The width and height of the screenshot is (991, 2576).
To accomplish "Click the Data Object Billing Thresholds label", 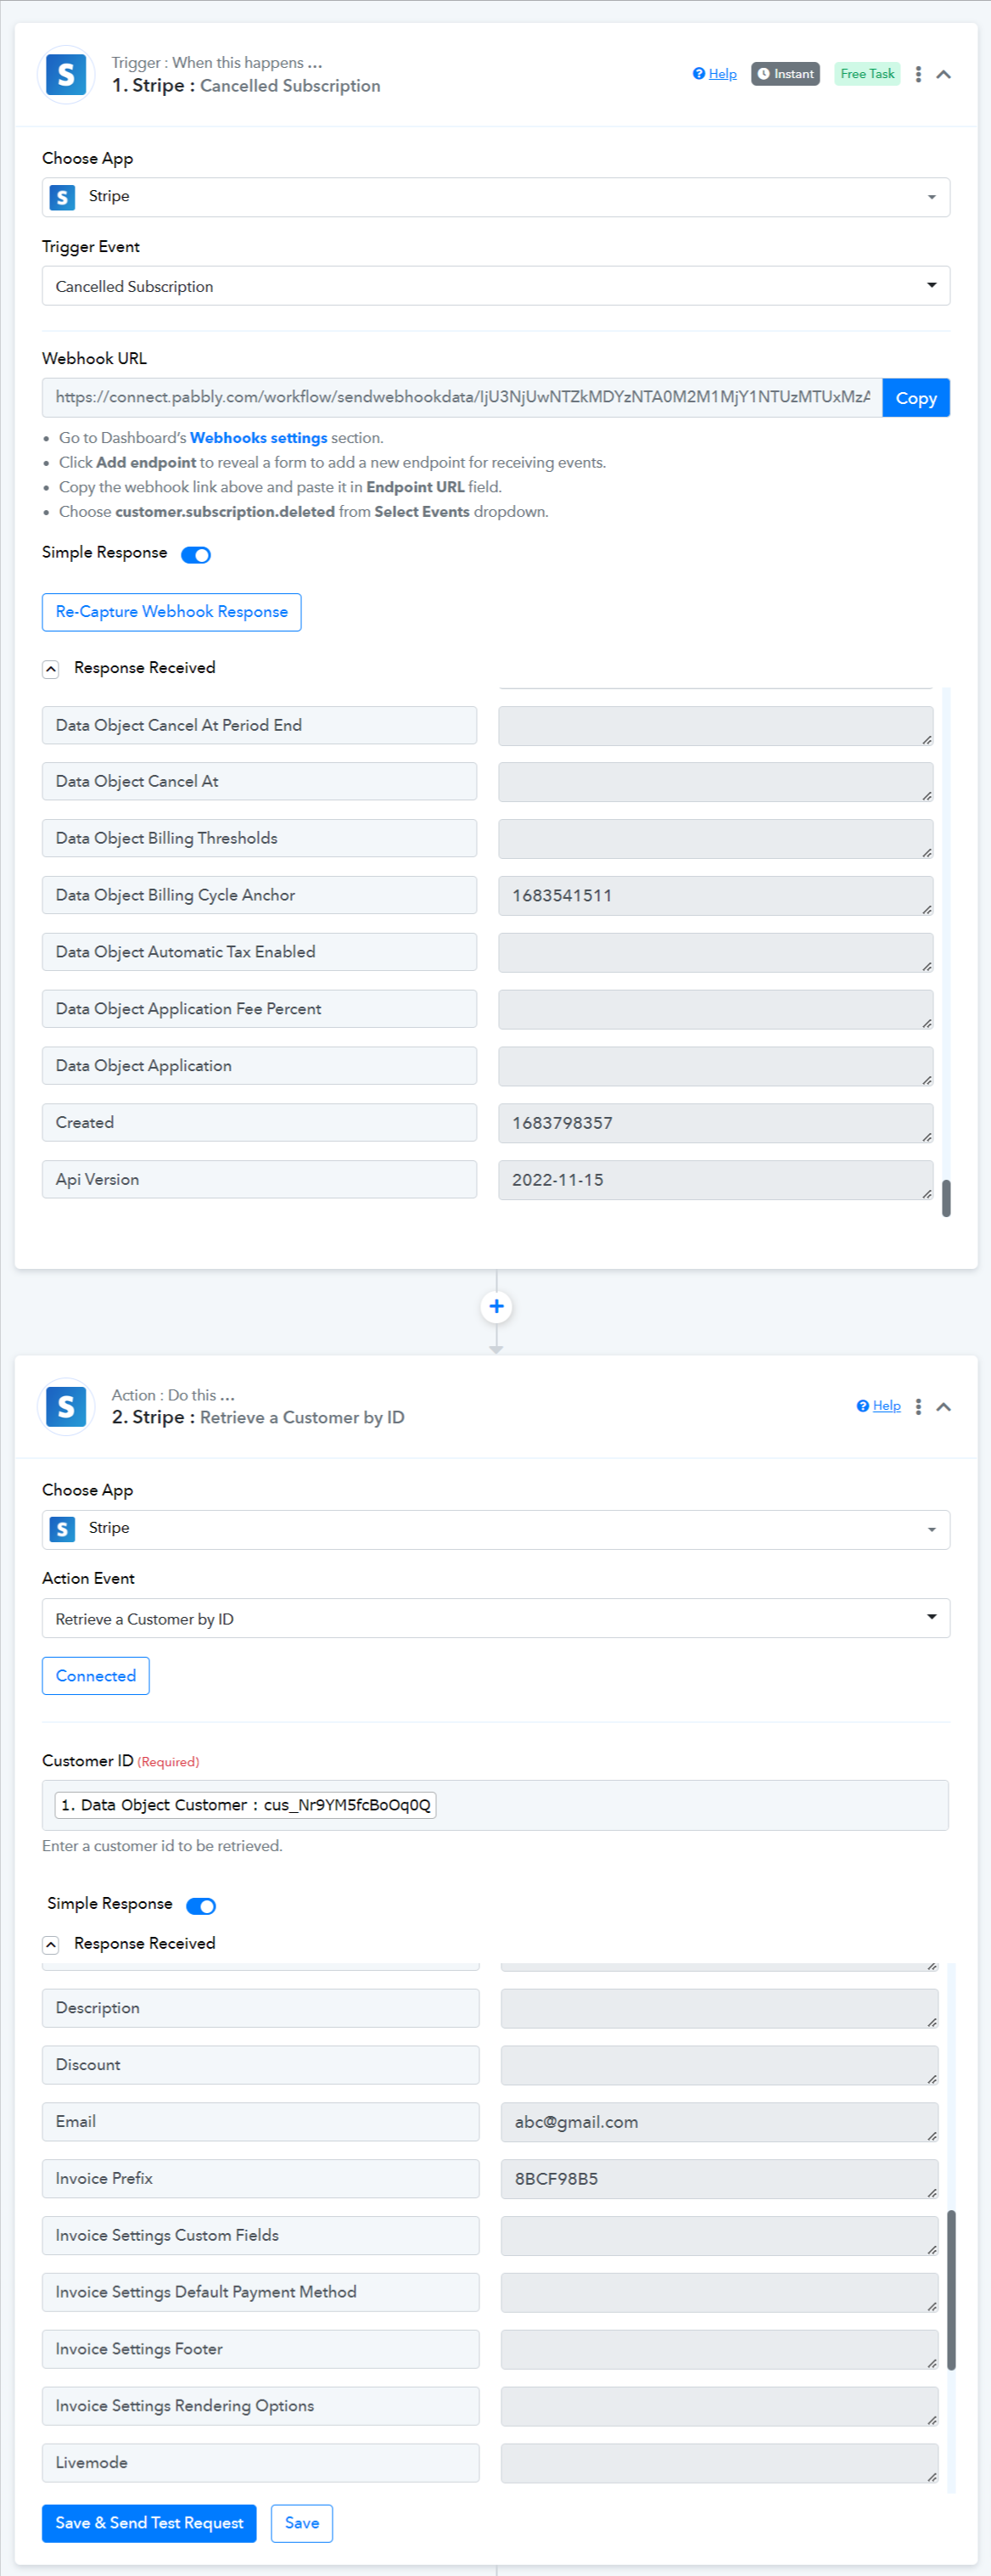I will pos(259,838).
